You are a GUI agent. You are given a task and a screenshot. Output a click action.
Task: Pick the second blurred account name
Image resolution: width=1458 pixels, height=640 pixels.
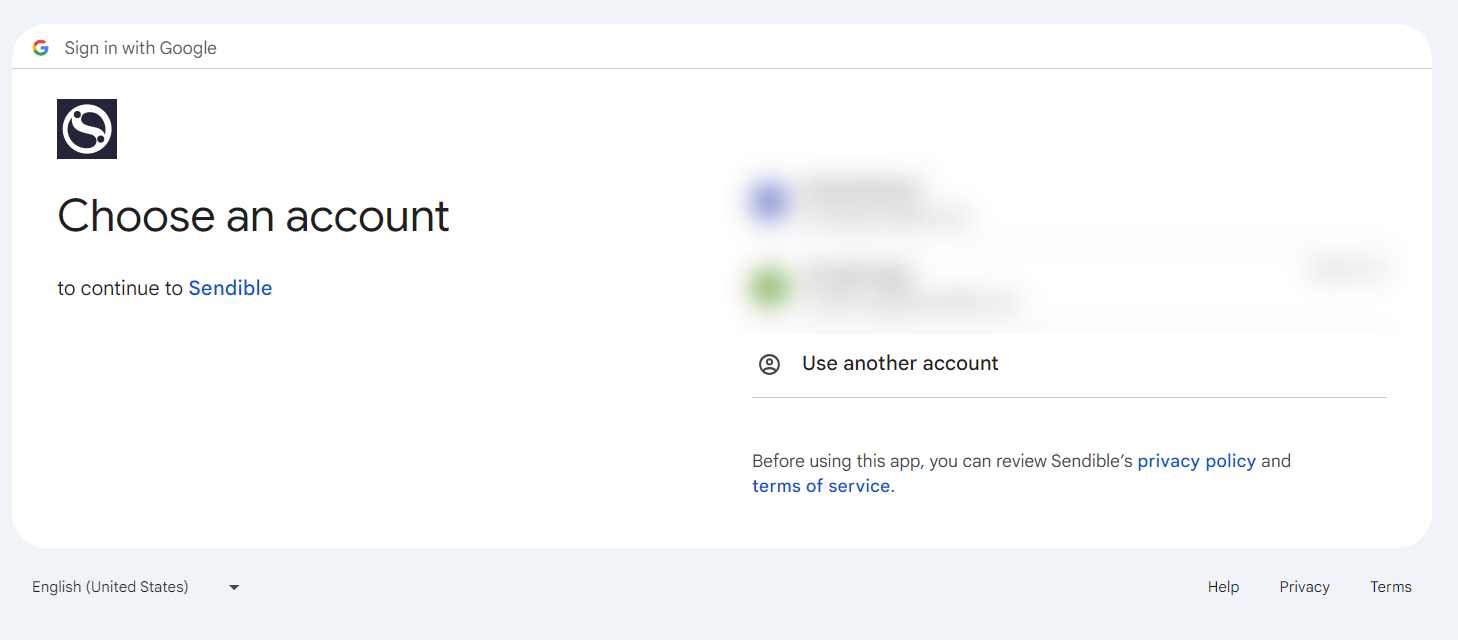pyautogui.click(x=860, y=273)
